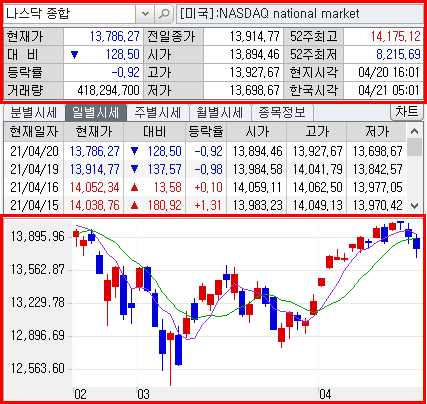Click the daily table scrollbar thumb

click(x=414, y=148)
